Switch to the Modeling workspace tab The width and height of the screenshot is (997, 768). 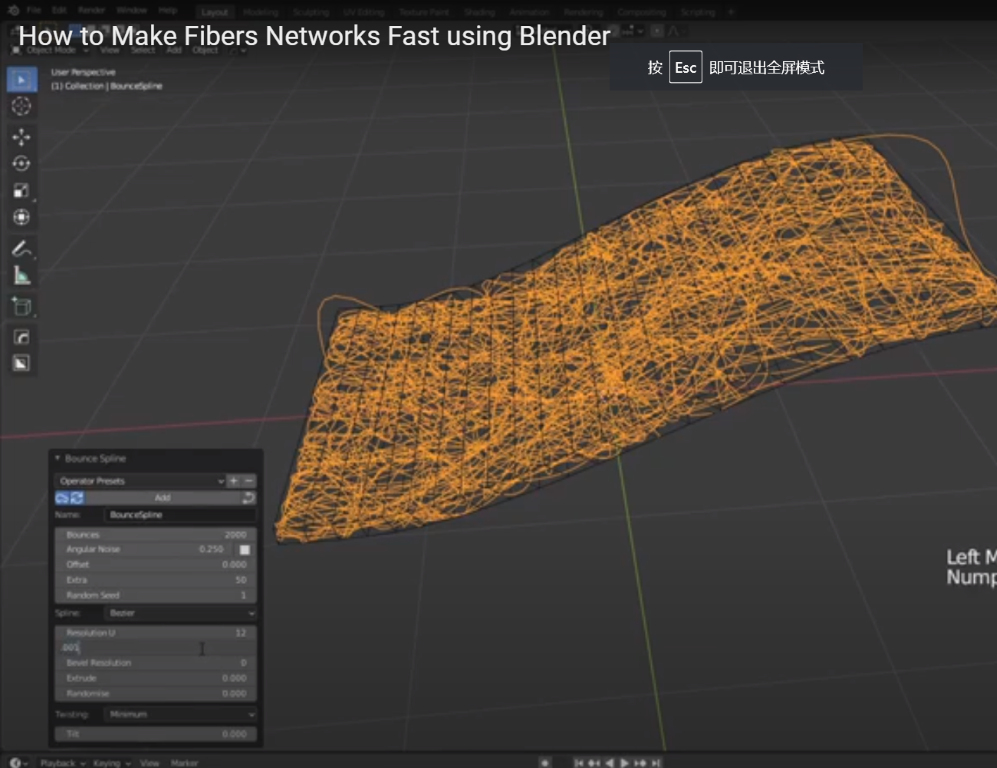[261, 12]
